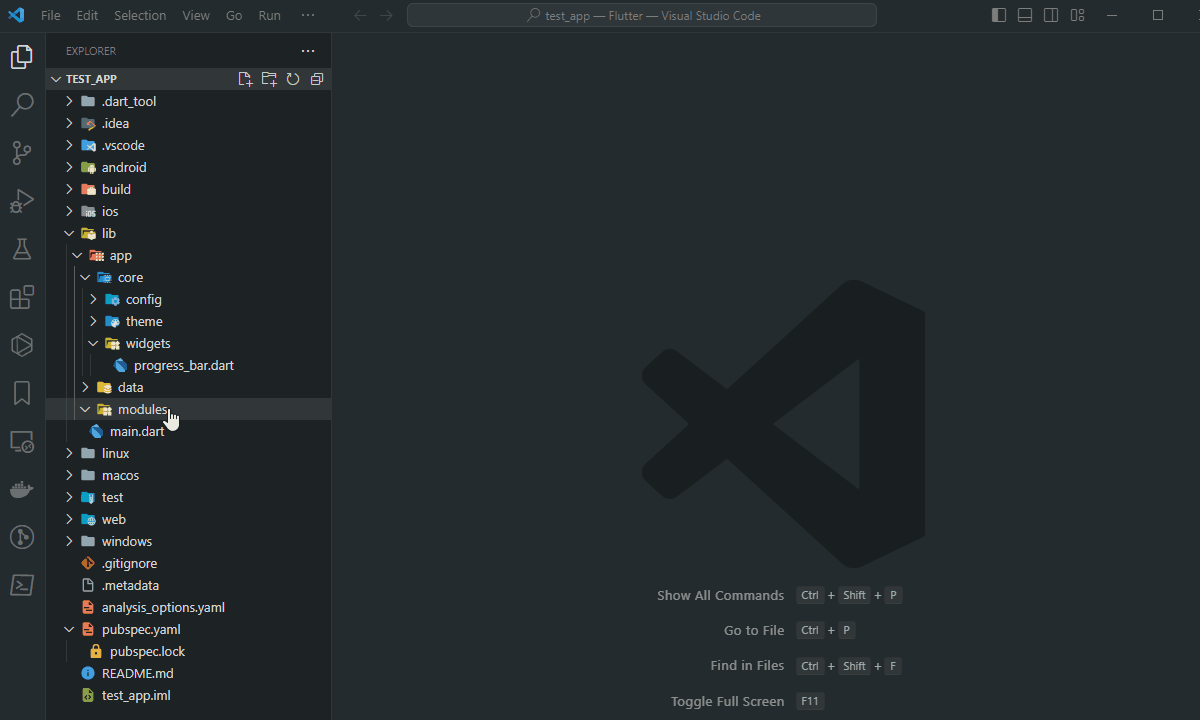Refresh the Explorer file tree
Viewport: 1200px width, 720px height.
[293, 79]
